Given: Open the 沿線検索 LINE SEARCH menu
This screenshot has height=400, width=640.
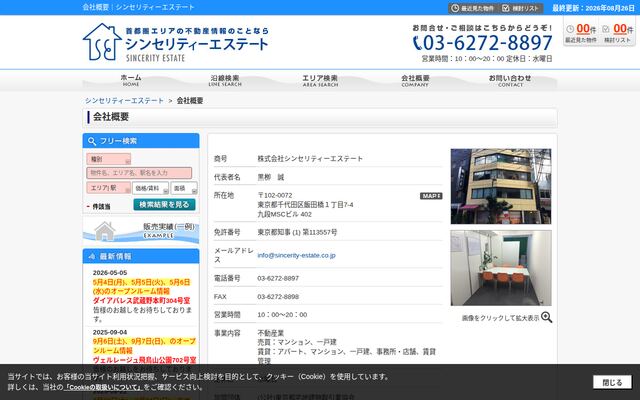Looking at the screenshot, I should click(x=225, y=80).
